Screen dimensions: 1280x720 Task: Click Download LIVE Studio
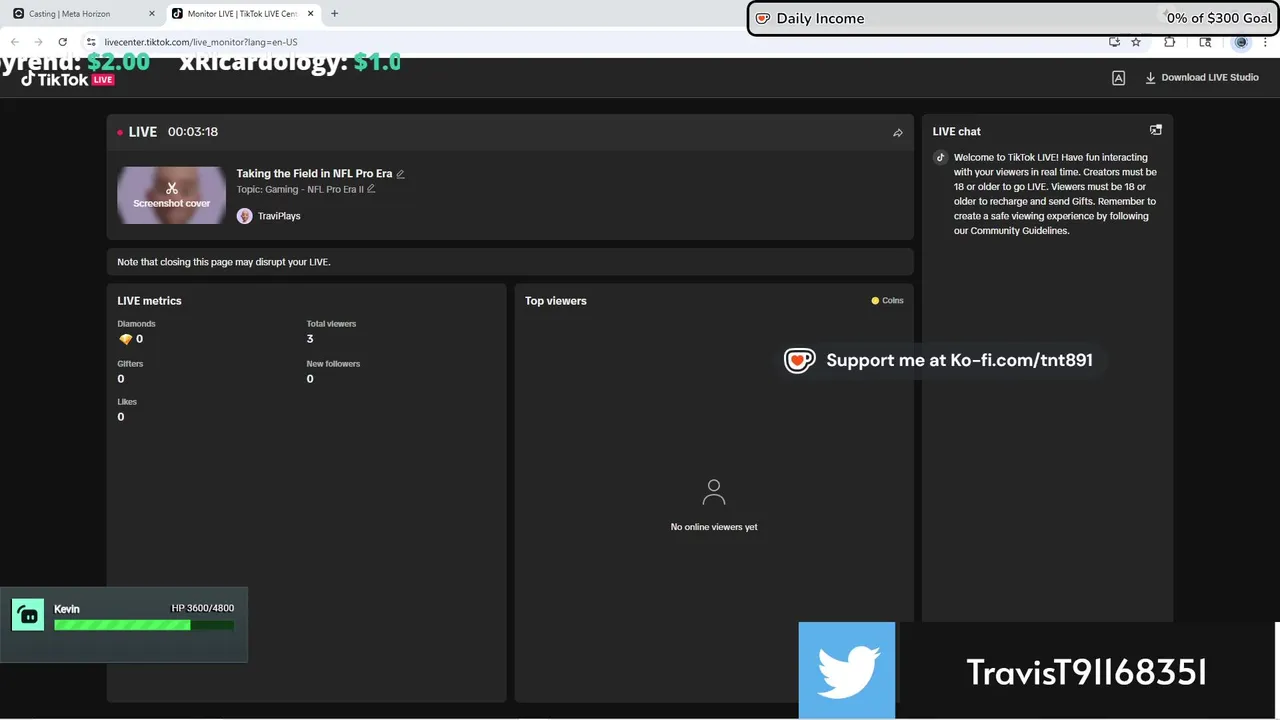[1202, 78]
